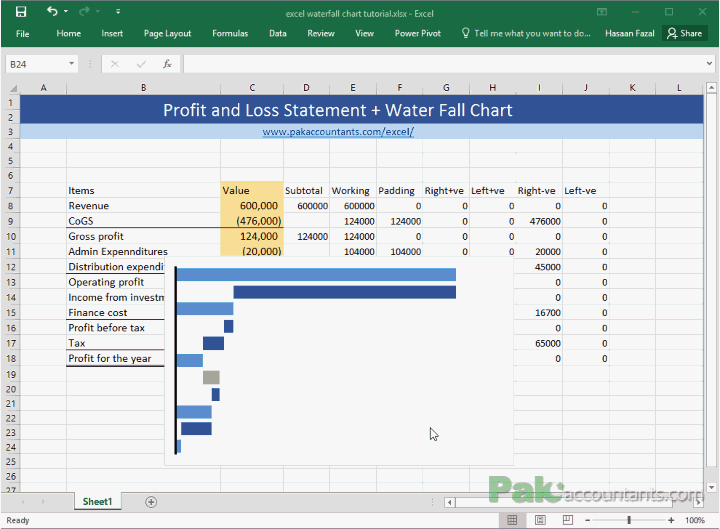The height and width of the screenshot is (529, 720).
Task: Click the longest light blue chart bar
Action: [x=316, y=275]
